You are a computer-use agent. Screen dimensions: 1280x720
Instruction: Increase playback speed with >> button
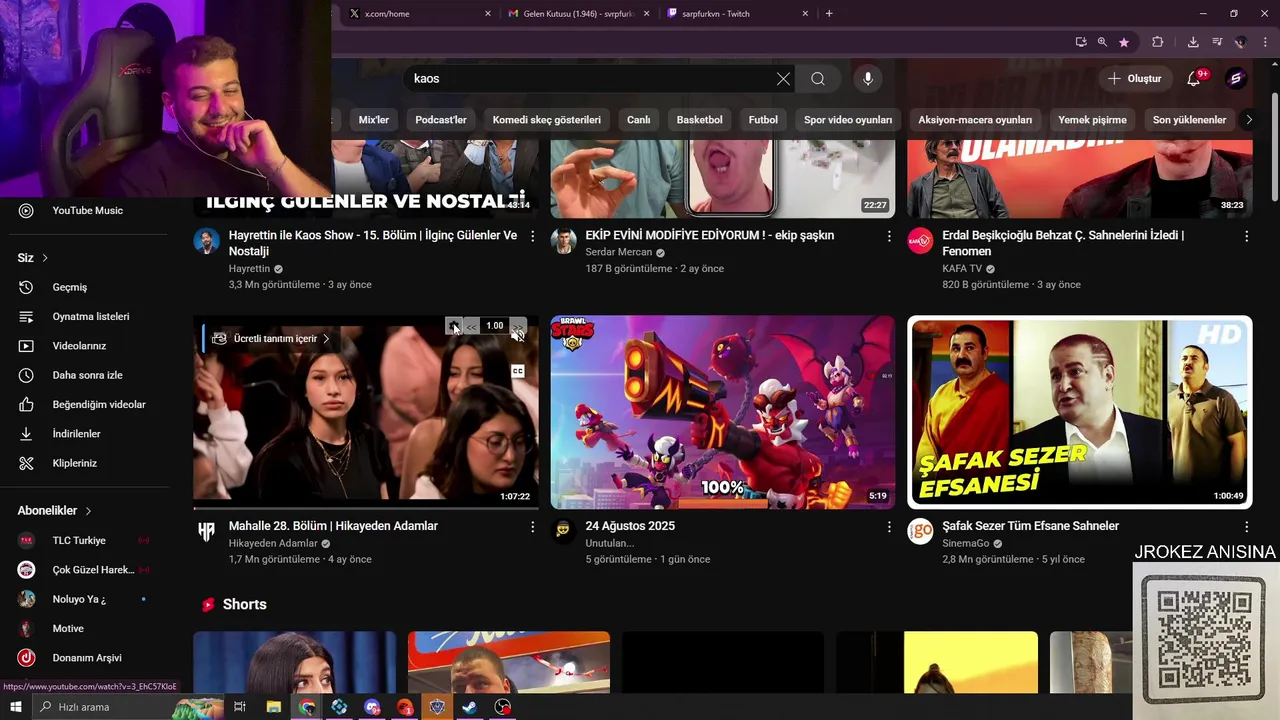point(517,326)
